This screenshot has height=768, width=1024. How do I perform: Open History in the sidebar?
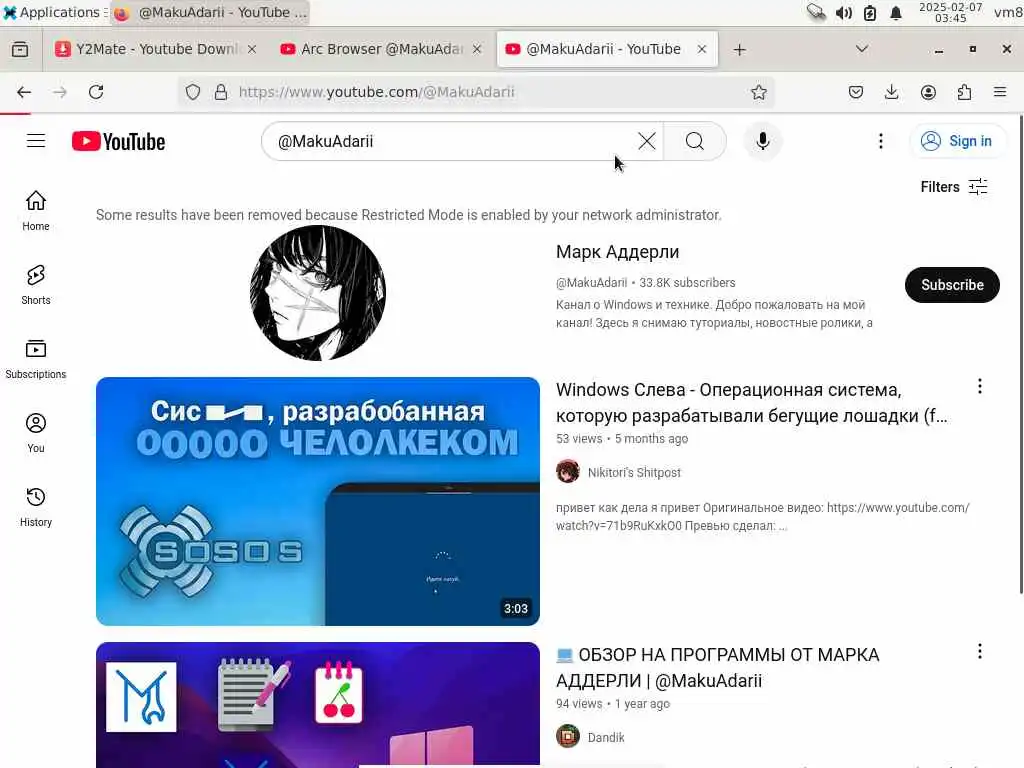point(36,507)
